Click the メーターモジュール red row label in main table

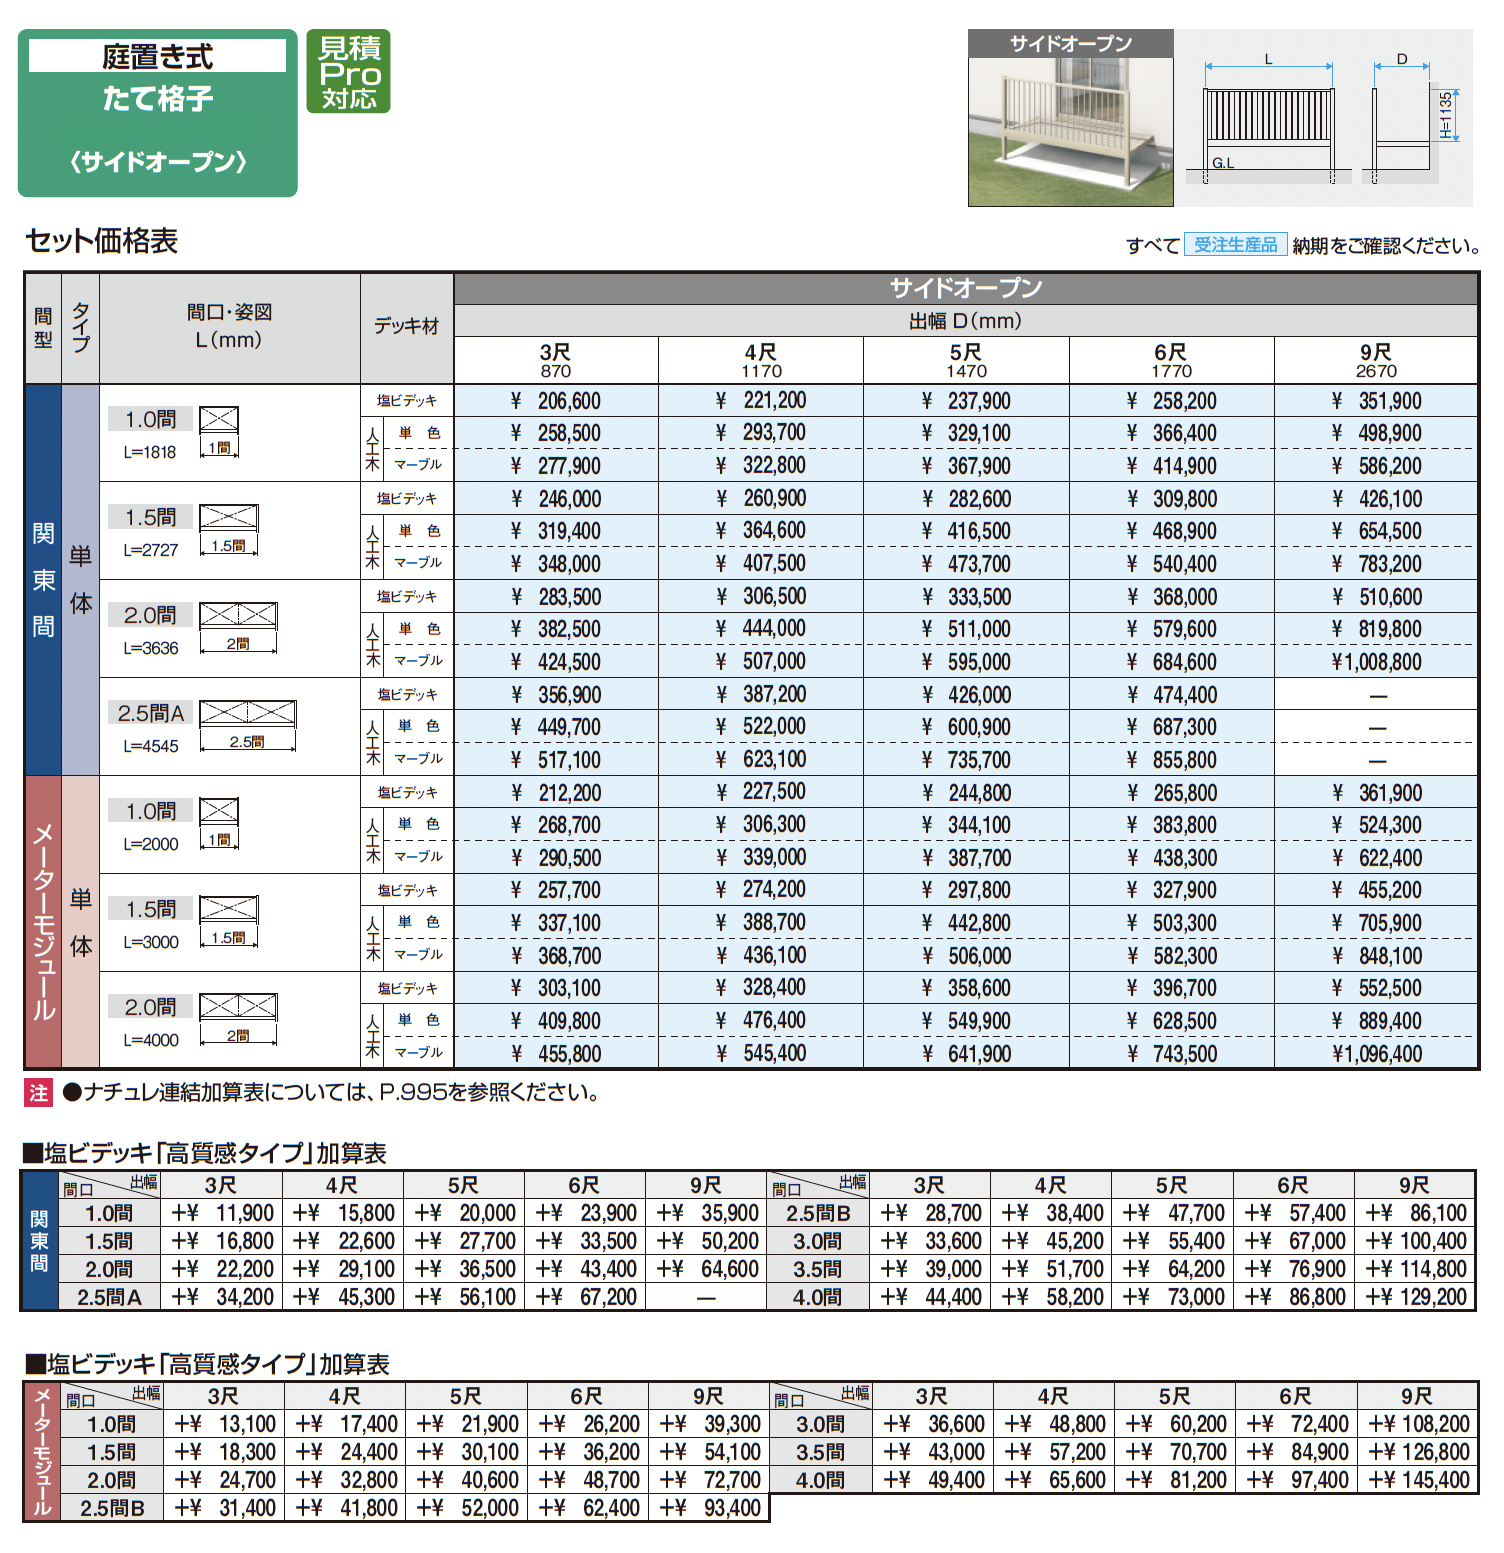coord(43,922)
